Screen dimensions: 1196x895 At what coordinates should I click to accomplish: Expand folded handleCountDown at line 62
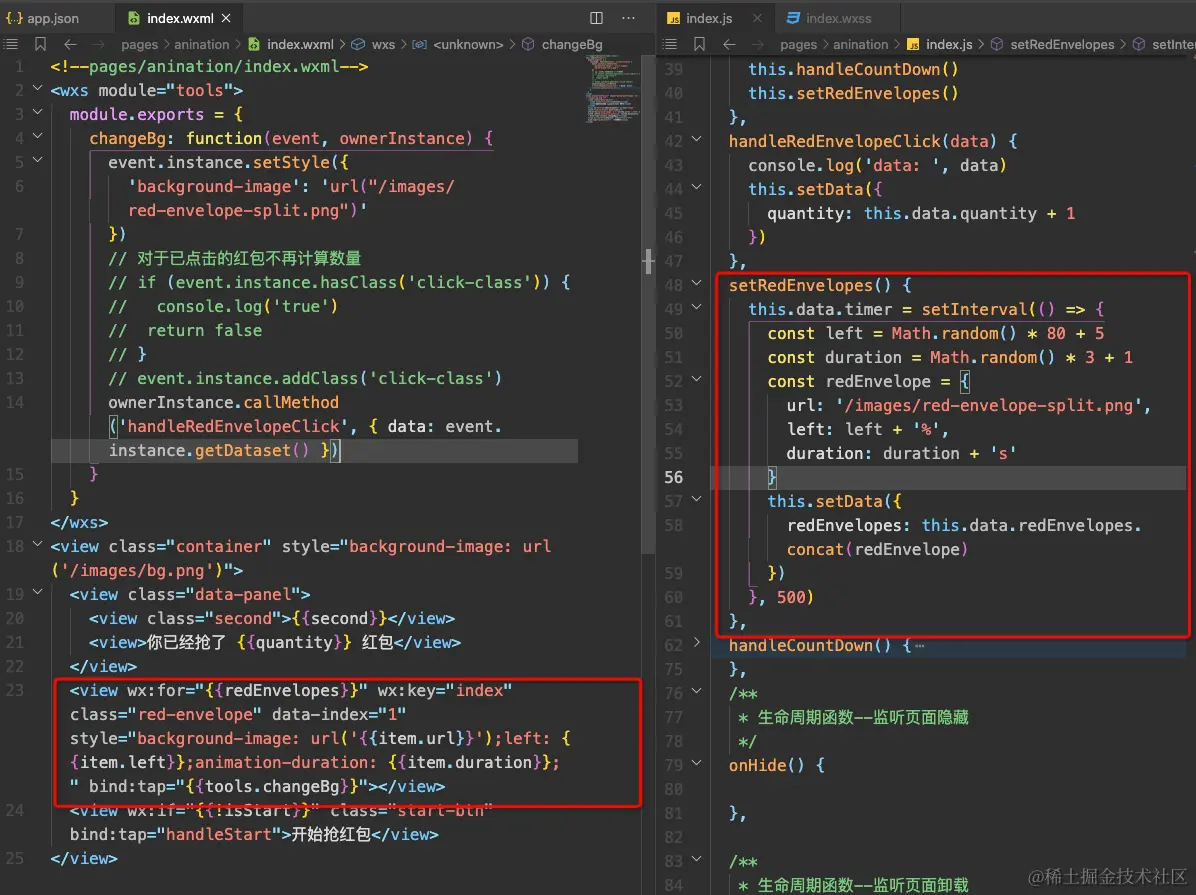(696, 643)
